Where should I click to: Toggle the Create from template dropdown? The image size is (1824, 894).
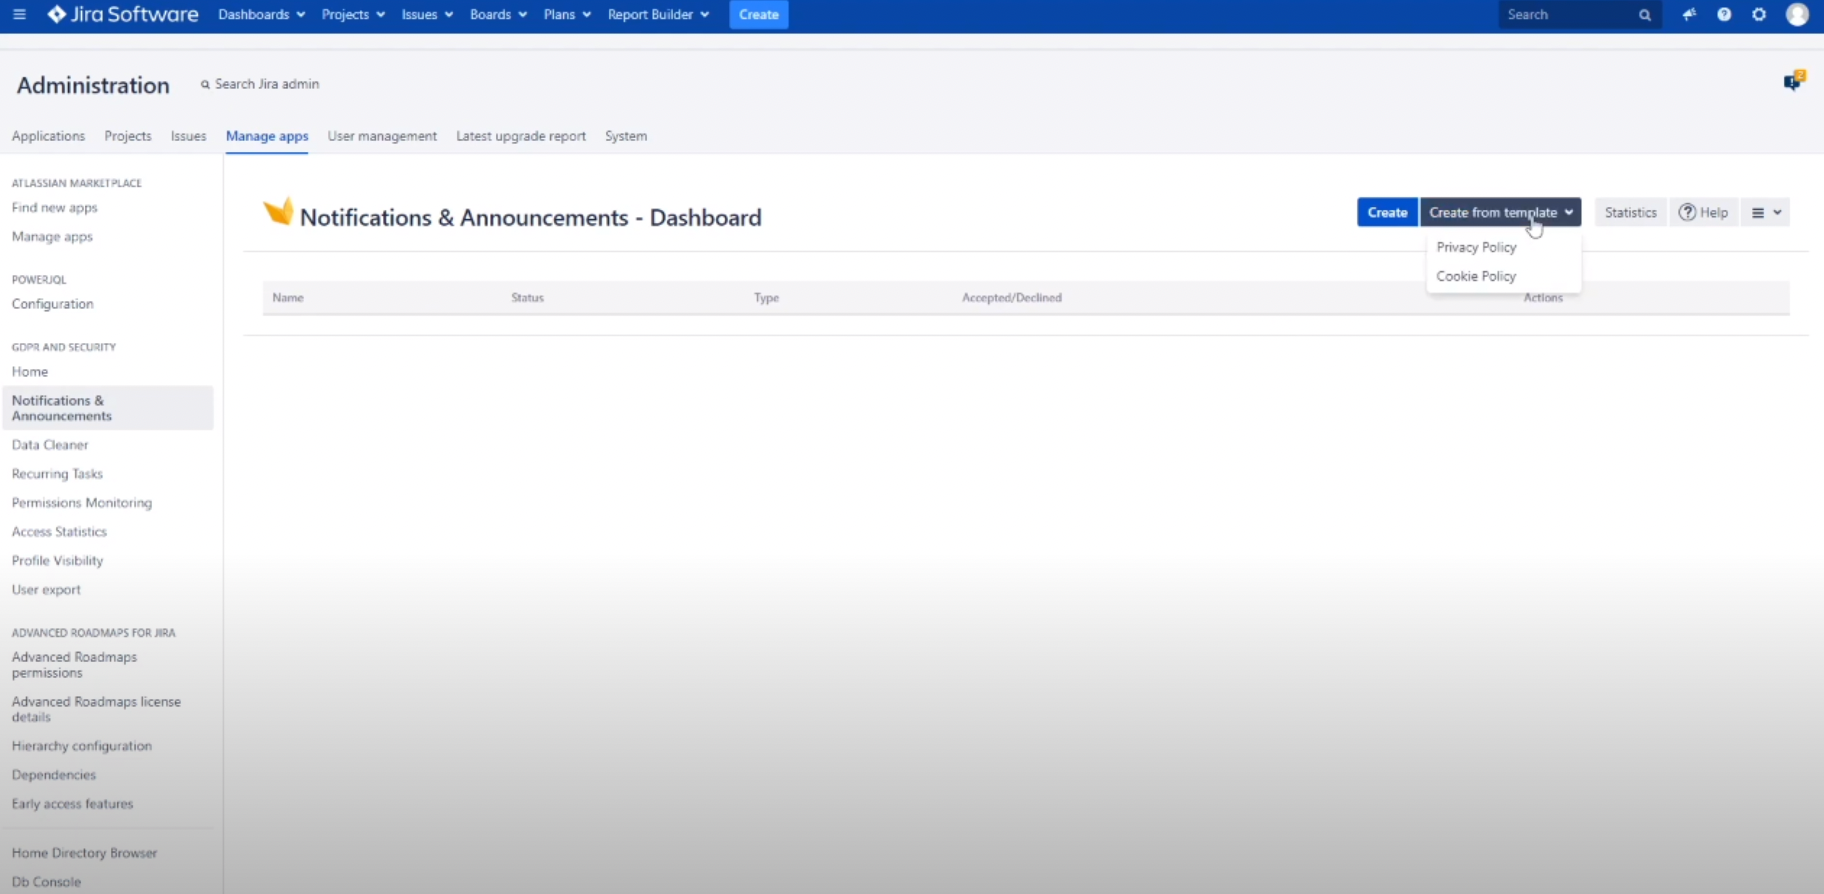[x=1500, y=212]
